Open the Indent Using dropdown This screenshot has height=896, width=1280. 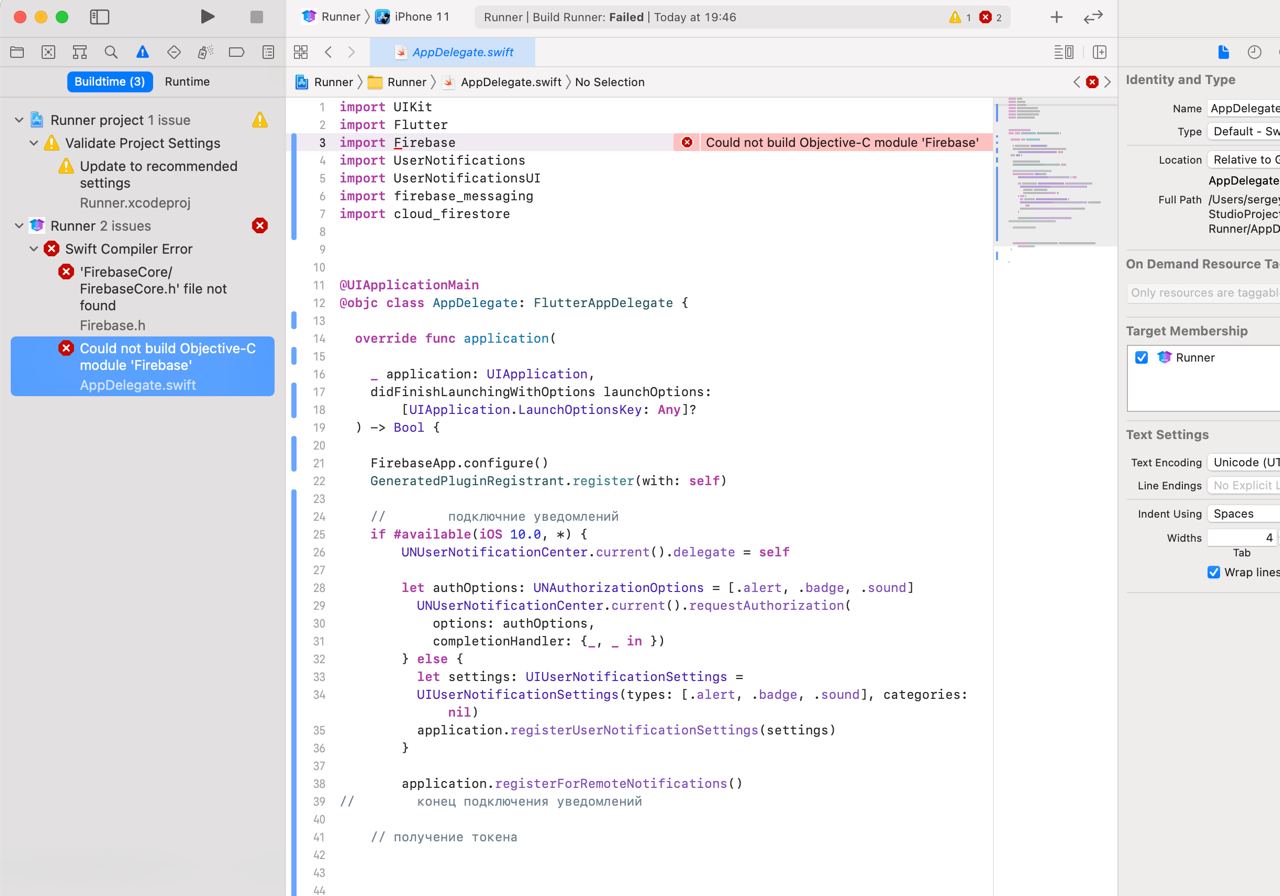point(1243,513)
